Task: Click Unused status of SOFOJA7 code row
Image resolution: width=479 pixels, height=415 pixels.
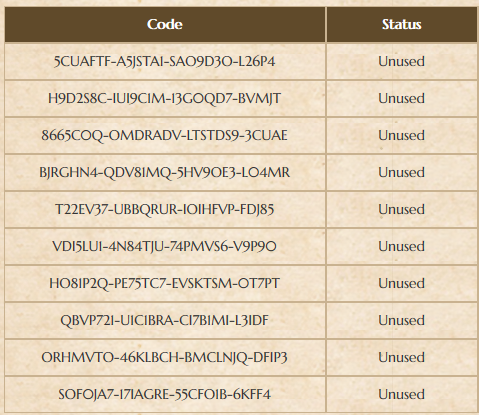Action: 402,395
